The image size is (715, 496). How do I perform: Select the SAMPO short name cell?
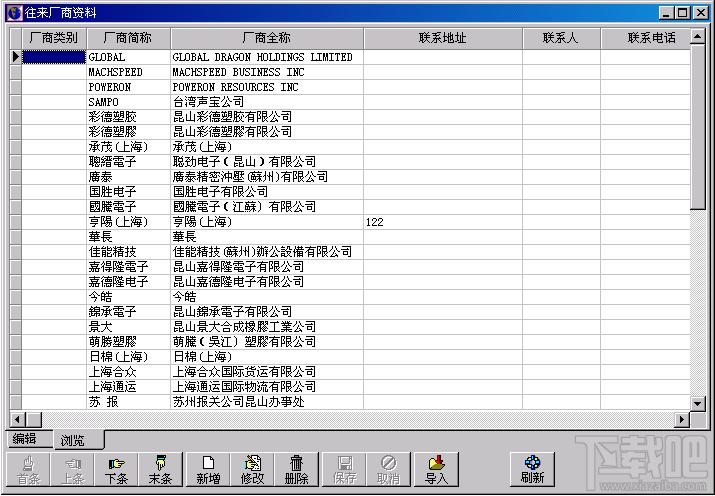pos(128,102)
